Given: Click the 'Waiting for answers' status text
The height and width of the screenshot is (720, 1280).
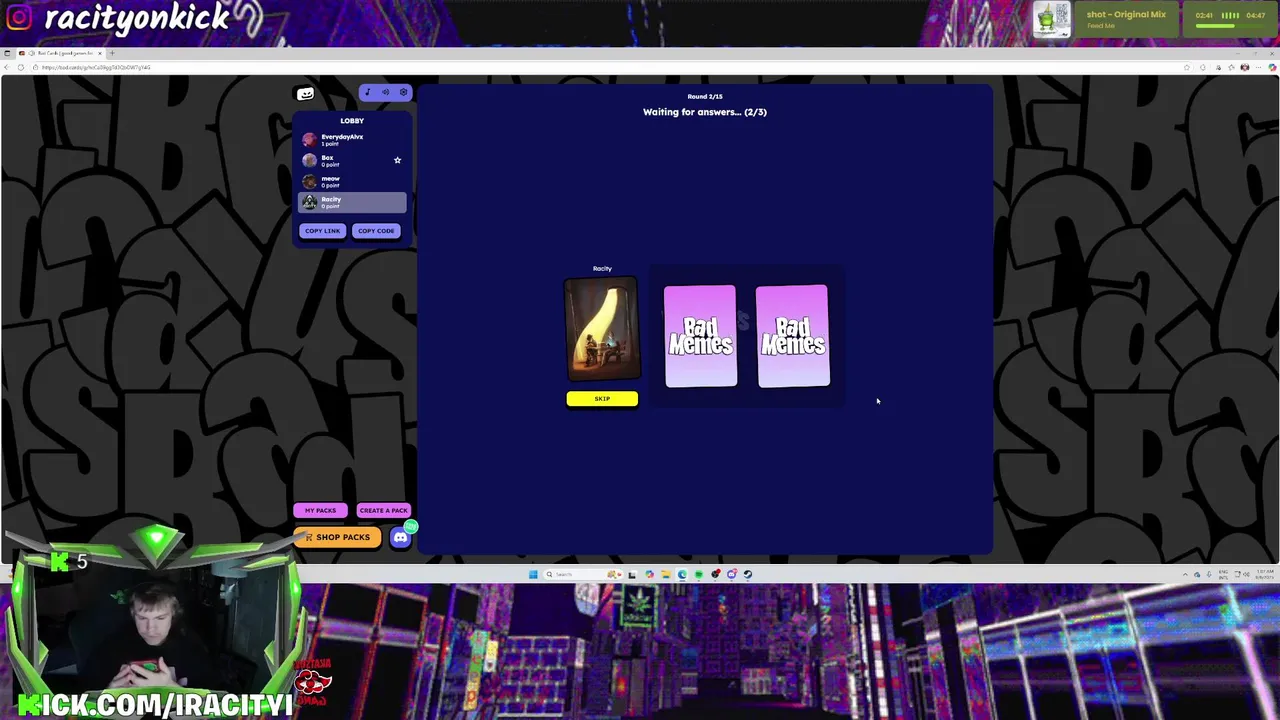Looking at the screenshot, I should point(705,112).
